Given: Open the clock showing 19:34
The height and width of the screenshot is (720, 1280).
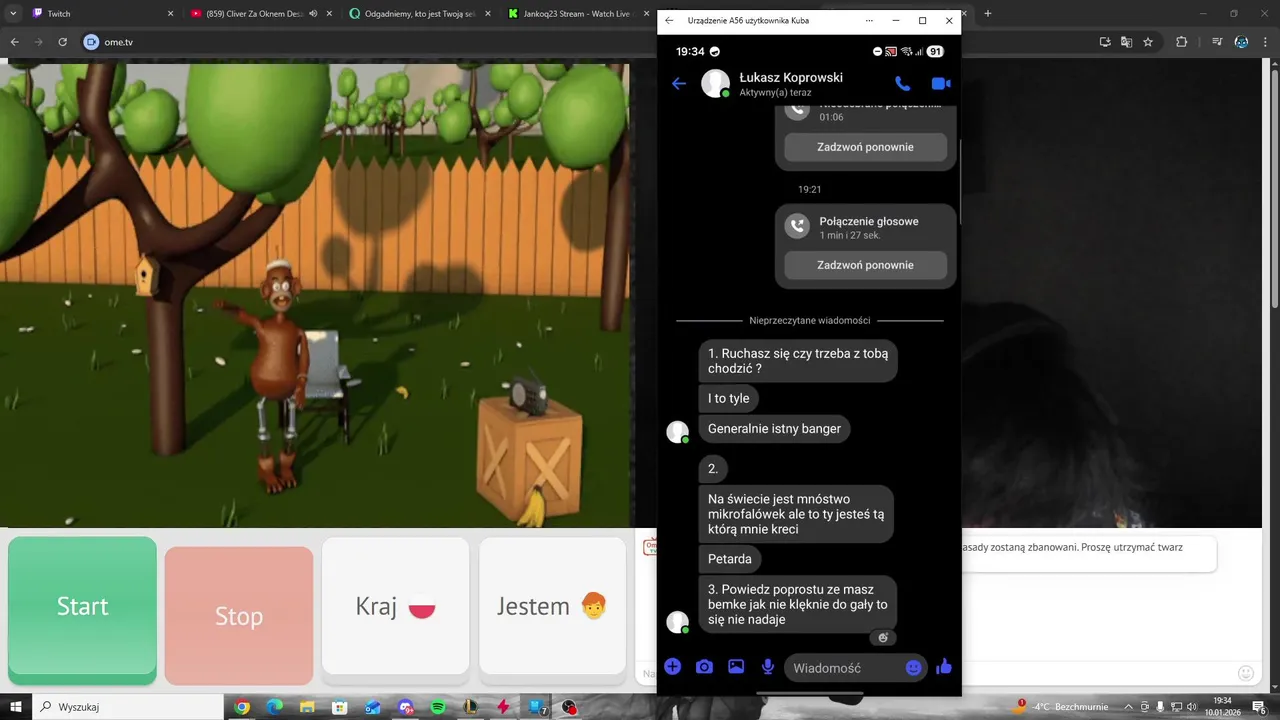Looking at the screenshot, I should tap(1222, 707).
